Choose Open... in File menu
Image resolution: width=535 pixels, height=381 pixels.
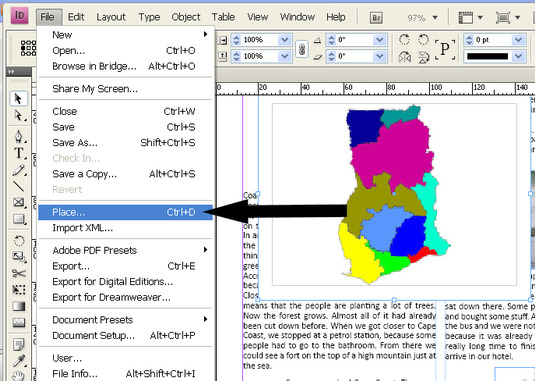point(126,50)
